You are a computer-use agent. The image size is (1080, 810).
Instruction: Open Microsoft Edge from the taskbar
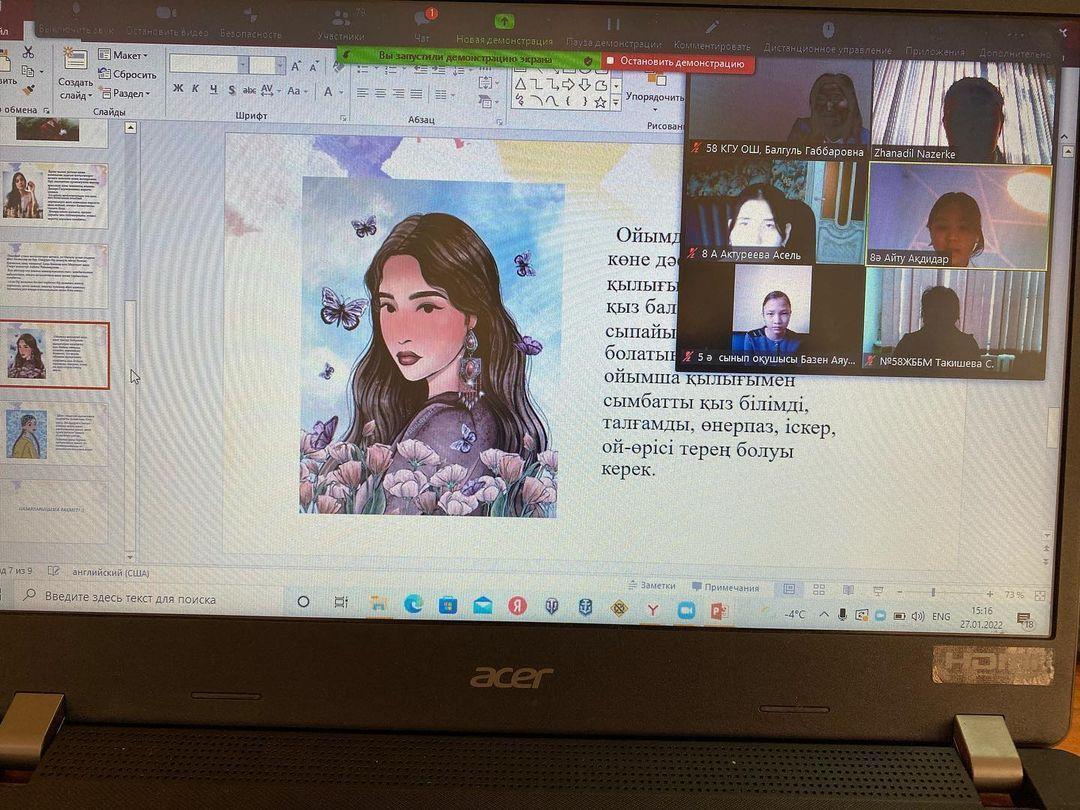(x=413, y=604)
